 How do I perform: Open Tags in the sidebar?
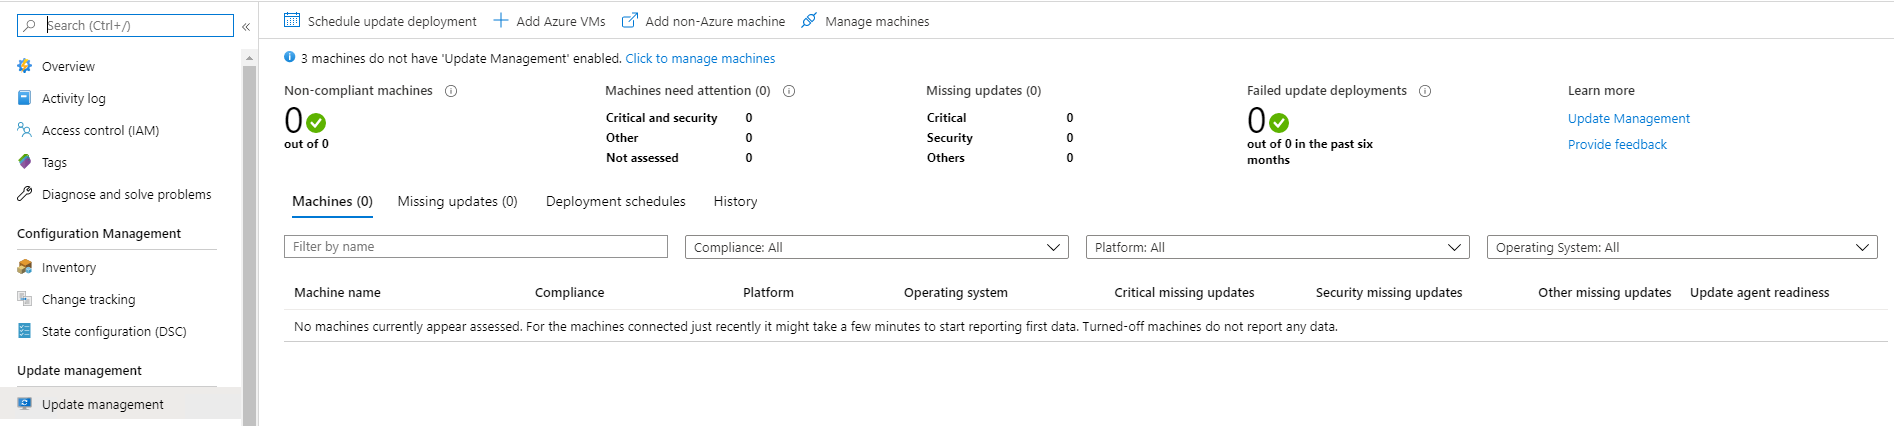click(x=54, y=162)
